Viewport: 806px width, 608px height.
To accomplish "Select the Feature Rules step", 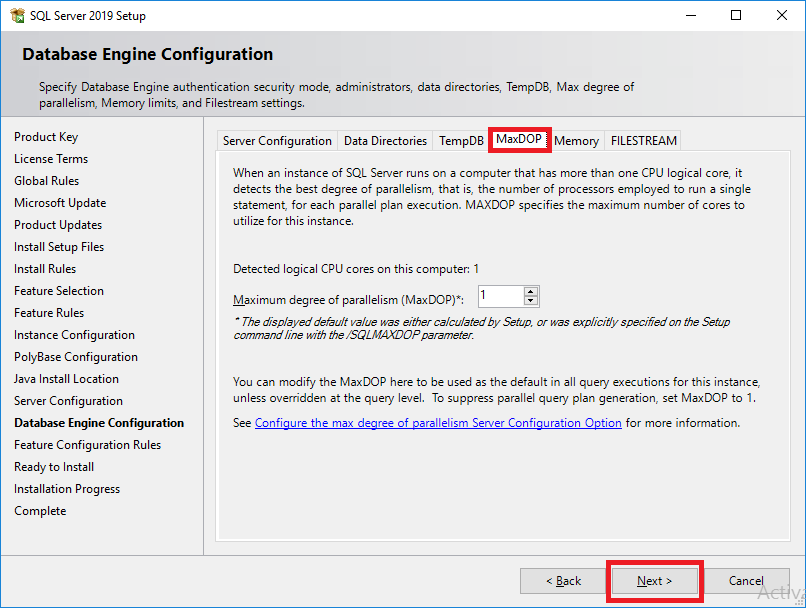I will (x=49, y=313).
